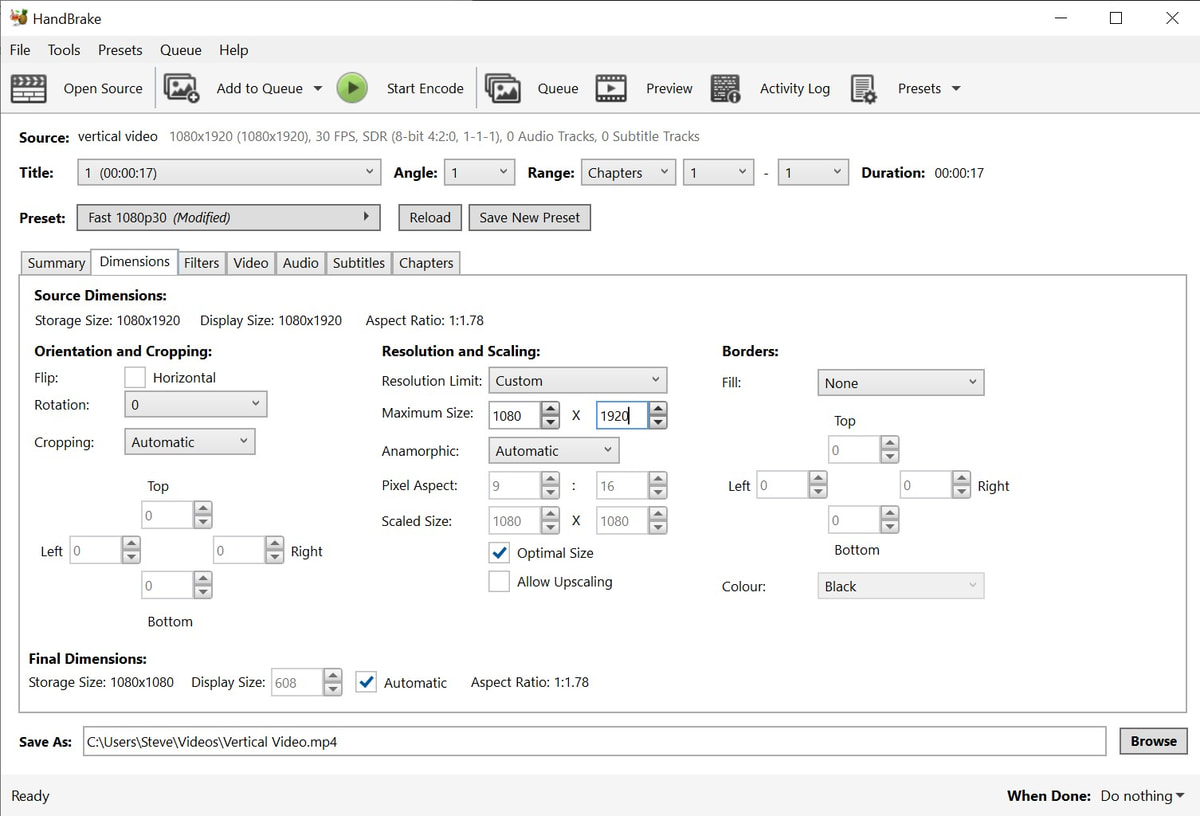Open the Borders Fill dropdown

coord(900,383)
